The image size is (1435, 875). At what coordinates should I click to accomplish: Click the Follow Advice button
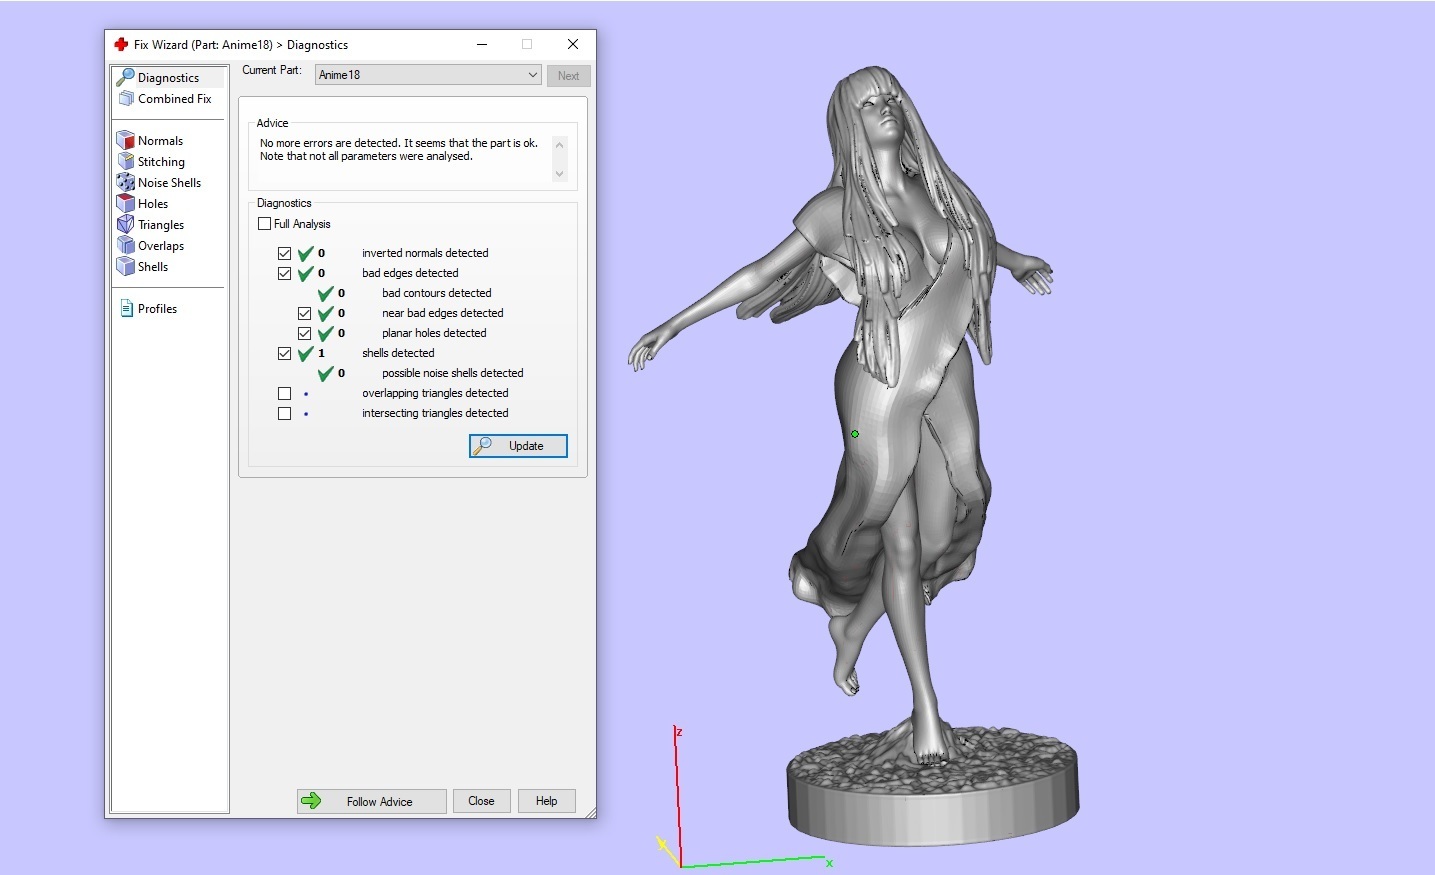pyautogui.click(x=371, y=801)
